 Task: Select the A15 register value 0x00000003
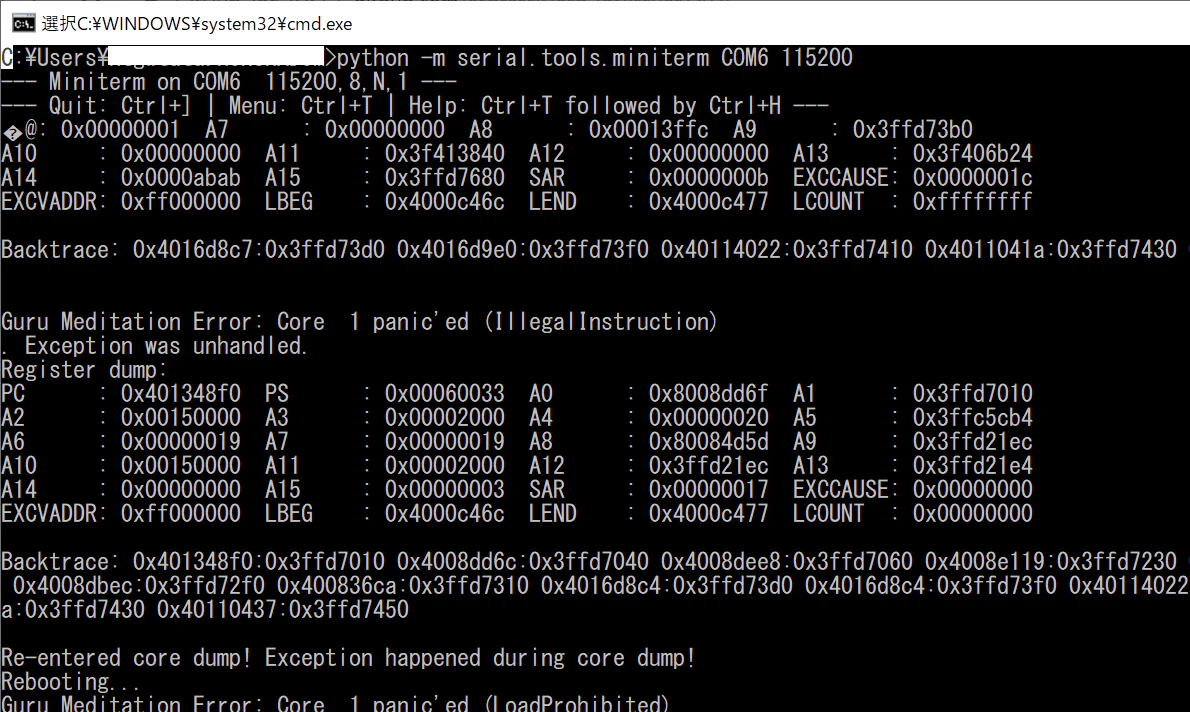pos(444,490)
